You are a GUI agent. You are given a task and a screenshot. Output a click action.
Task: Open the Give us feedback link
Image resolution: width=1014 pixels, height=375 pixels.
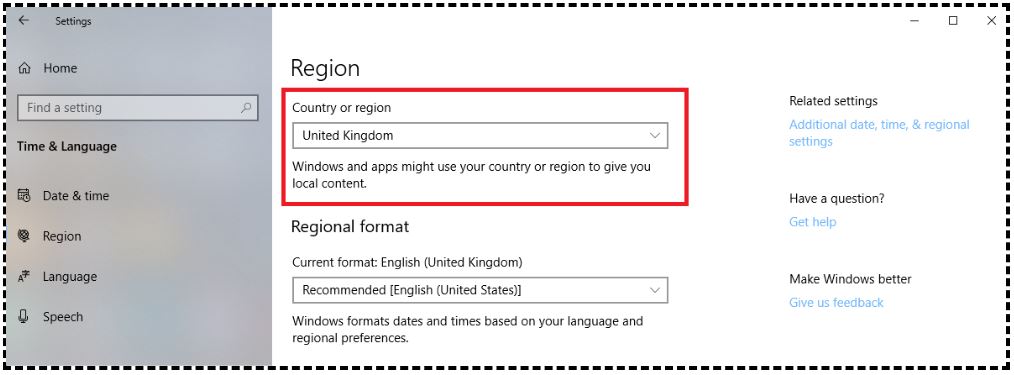coord(836,303)
